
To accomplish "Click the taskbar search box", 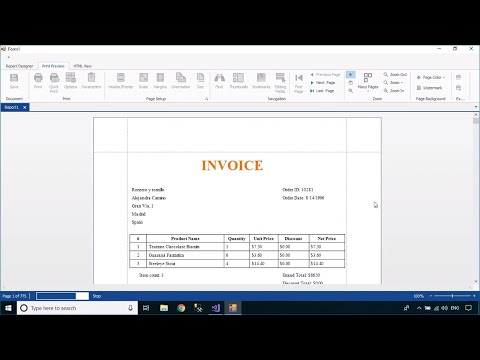I will click(77, 308).
